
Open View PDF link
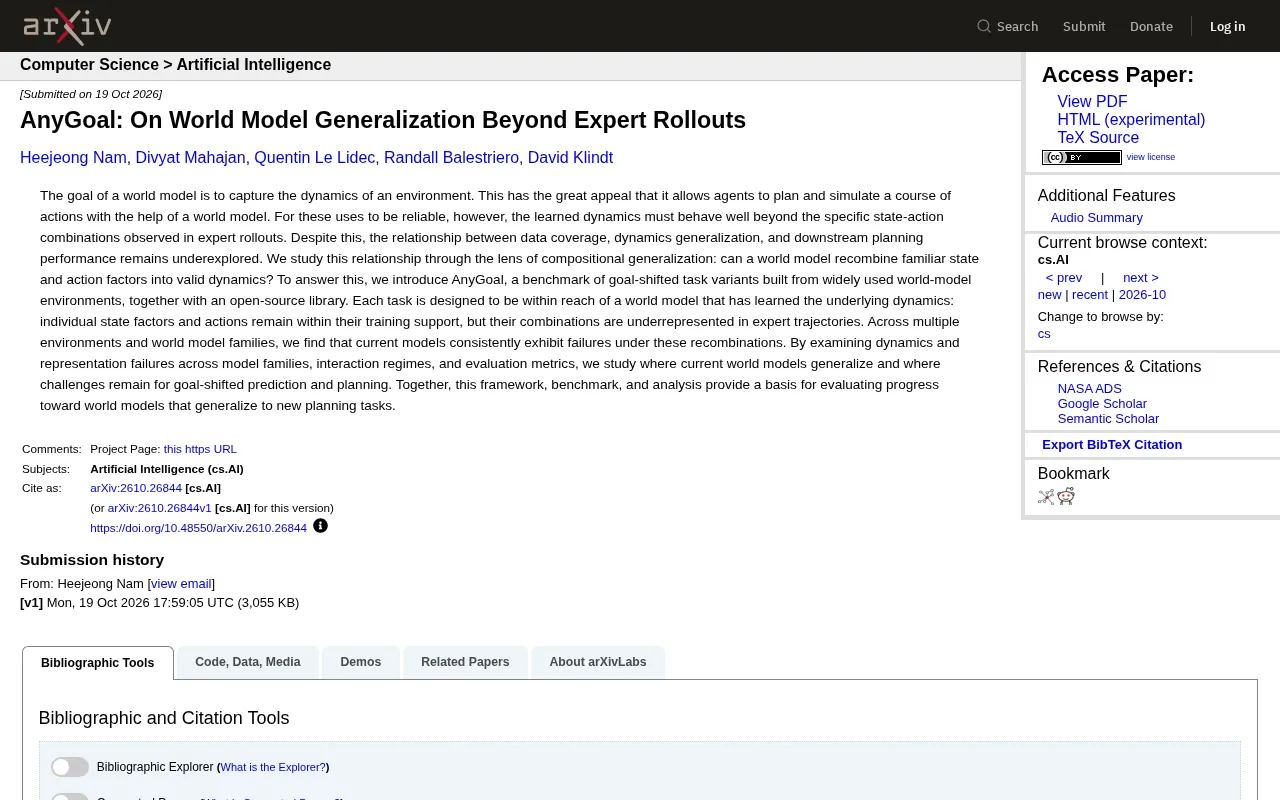(1092, 102)
